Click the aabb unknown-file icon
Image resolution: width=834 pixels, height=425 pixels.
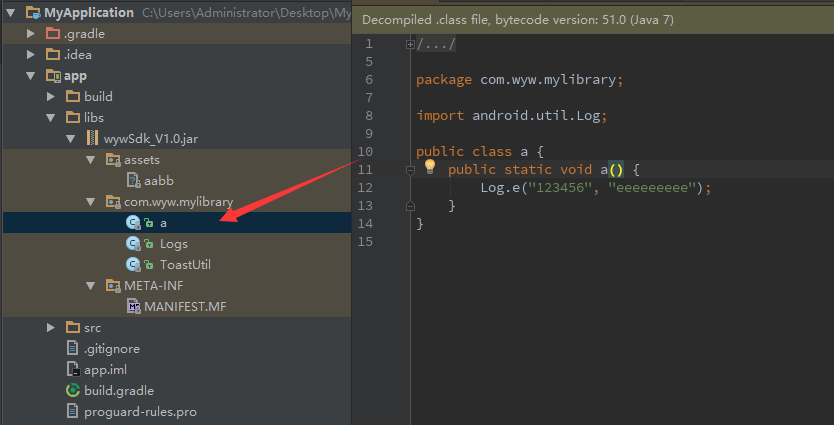point(134,180)
